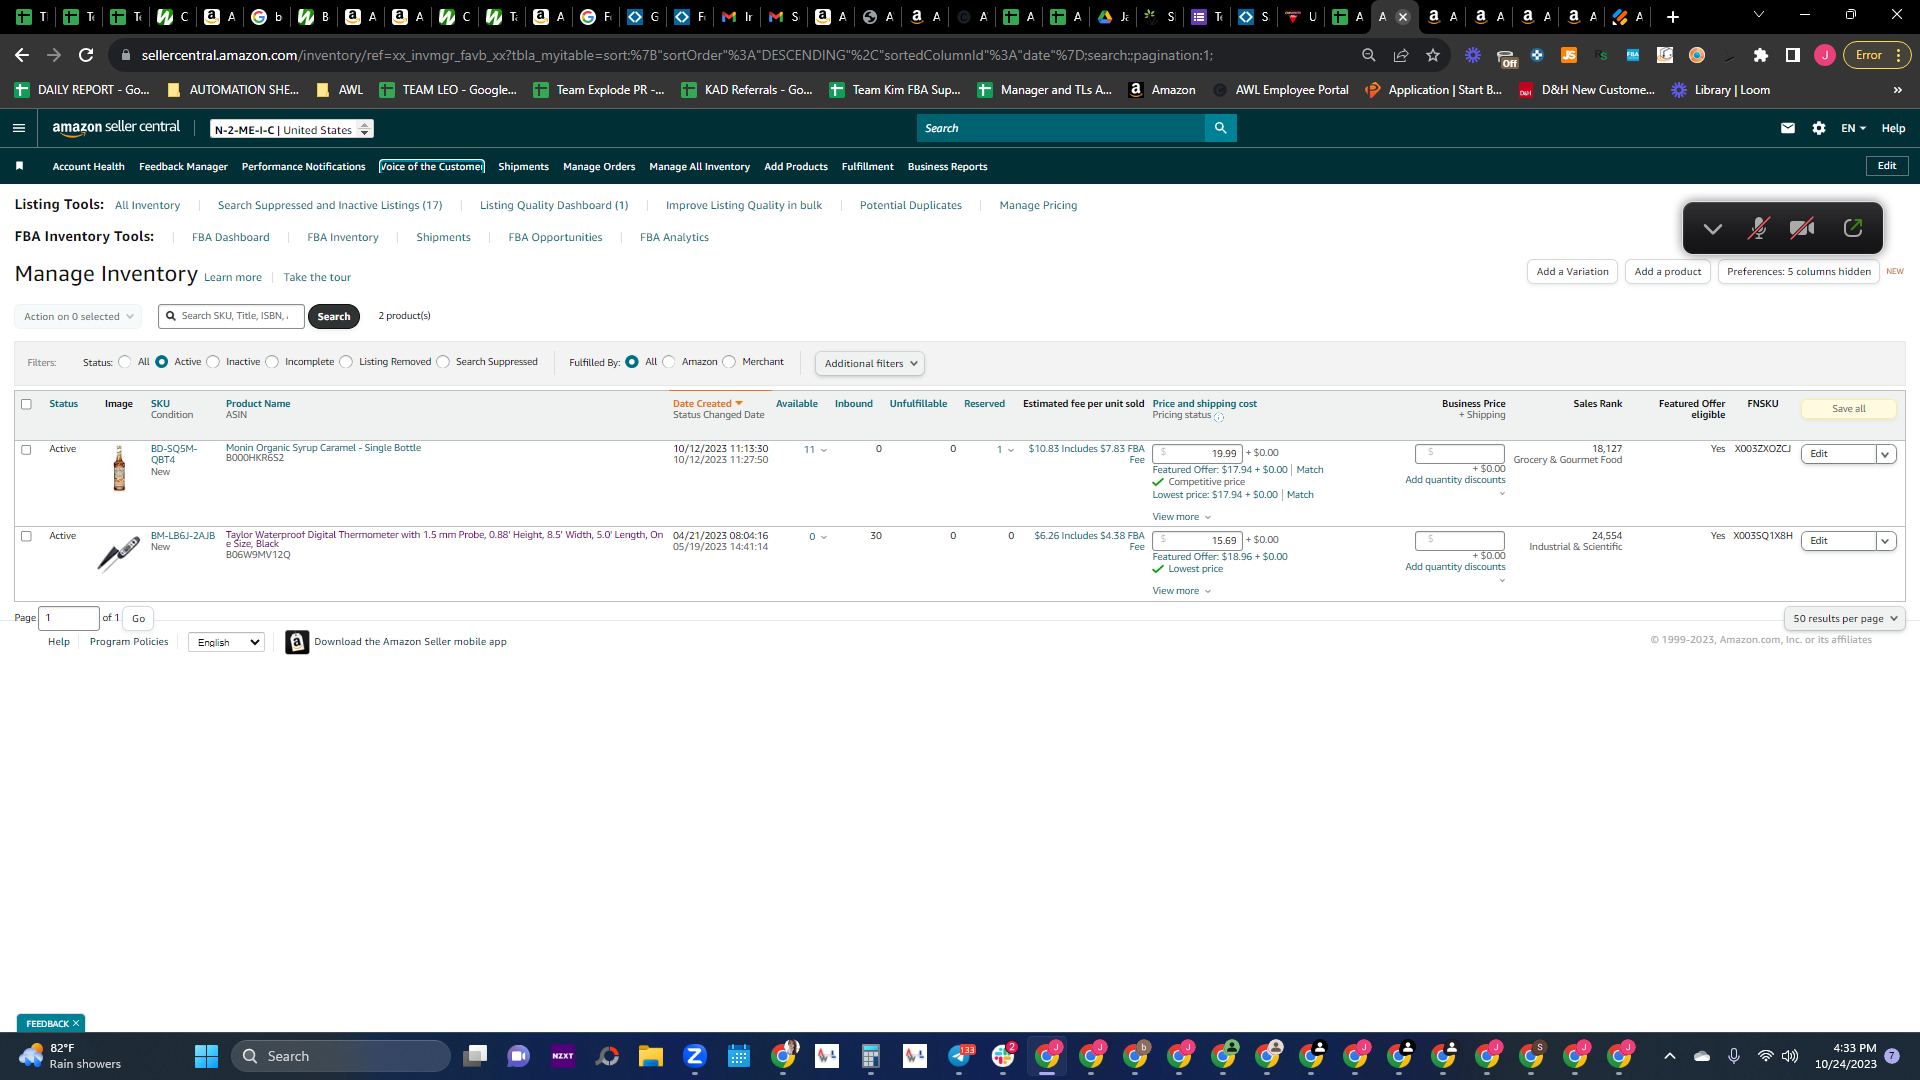The width and height of the screenshot is (1920, 1080).
Task: Click the search magnifier button in header
Action: (x=1220, y=128)
